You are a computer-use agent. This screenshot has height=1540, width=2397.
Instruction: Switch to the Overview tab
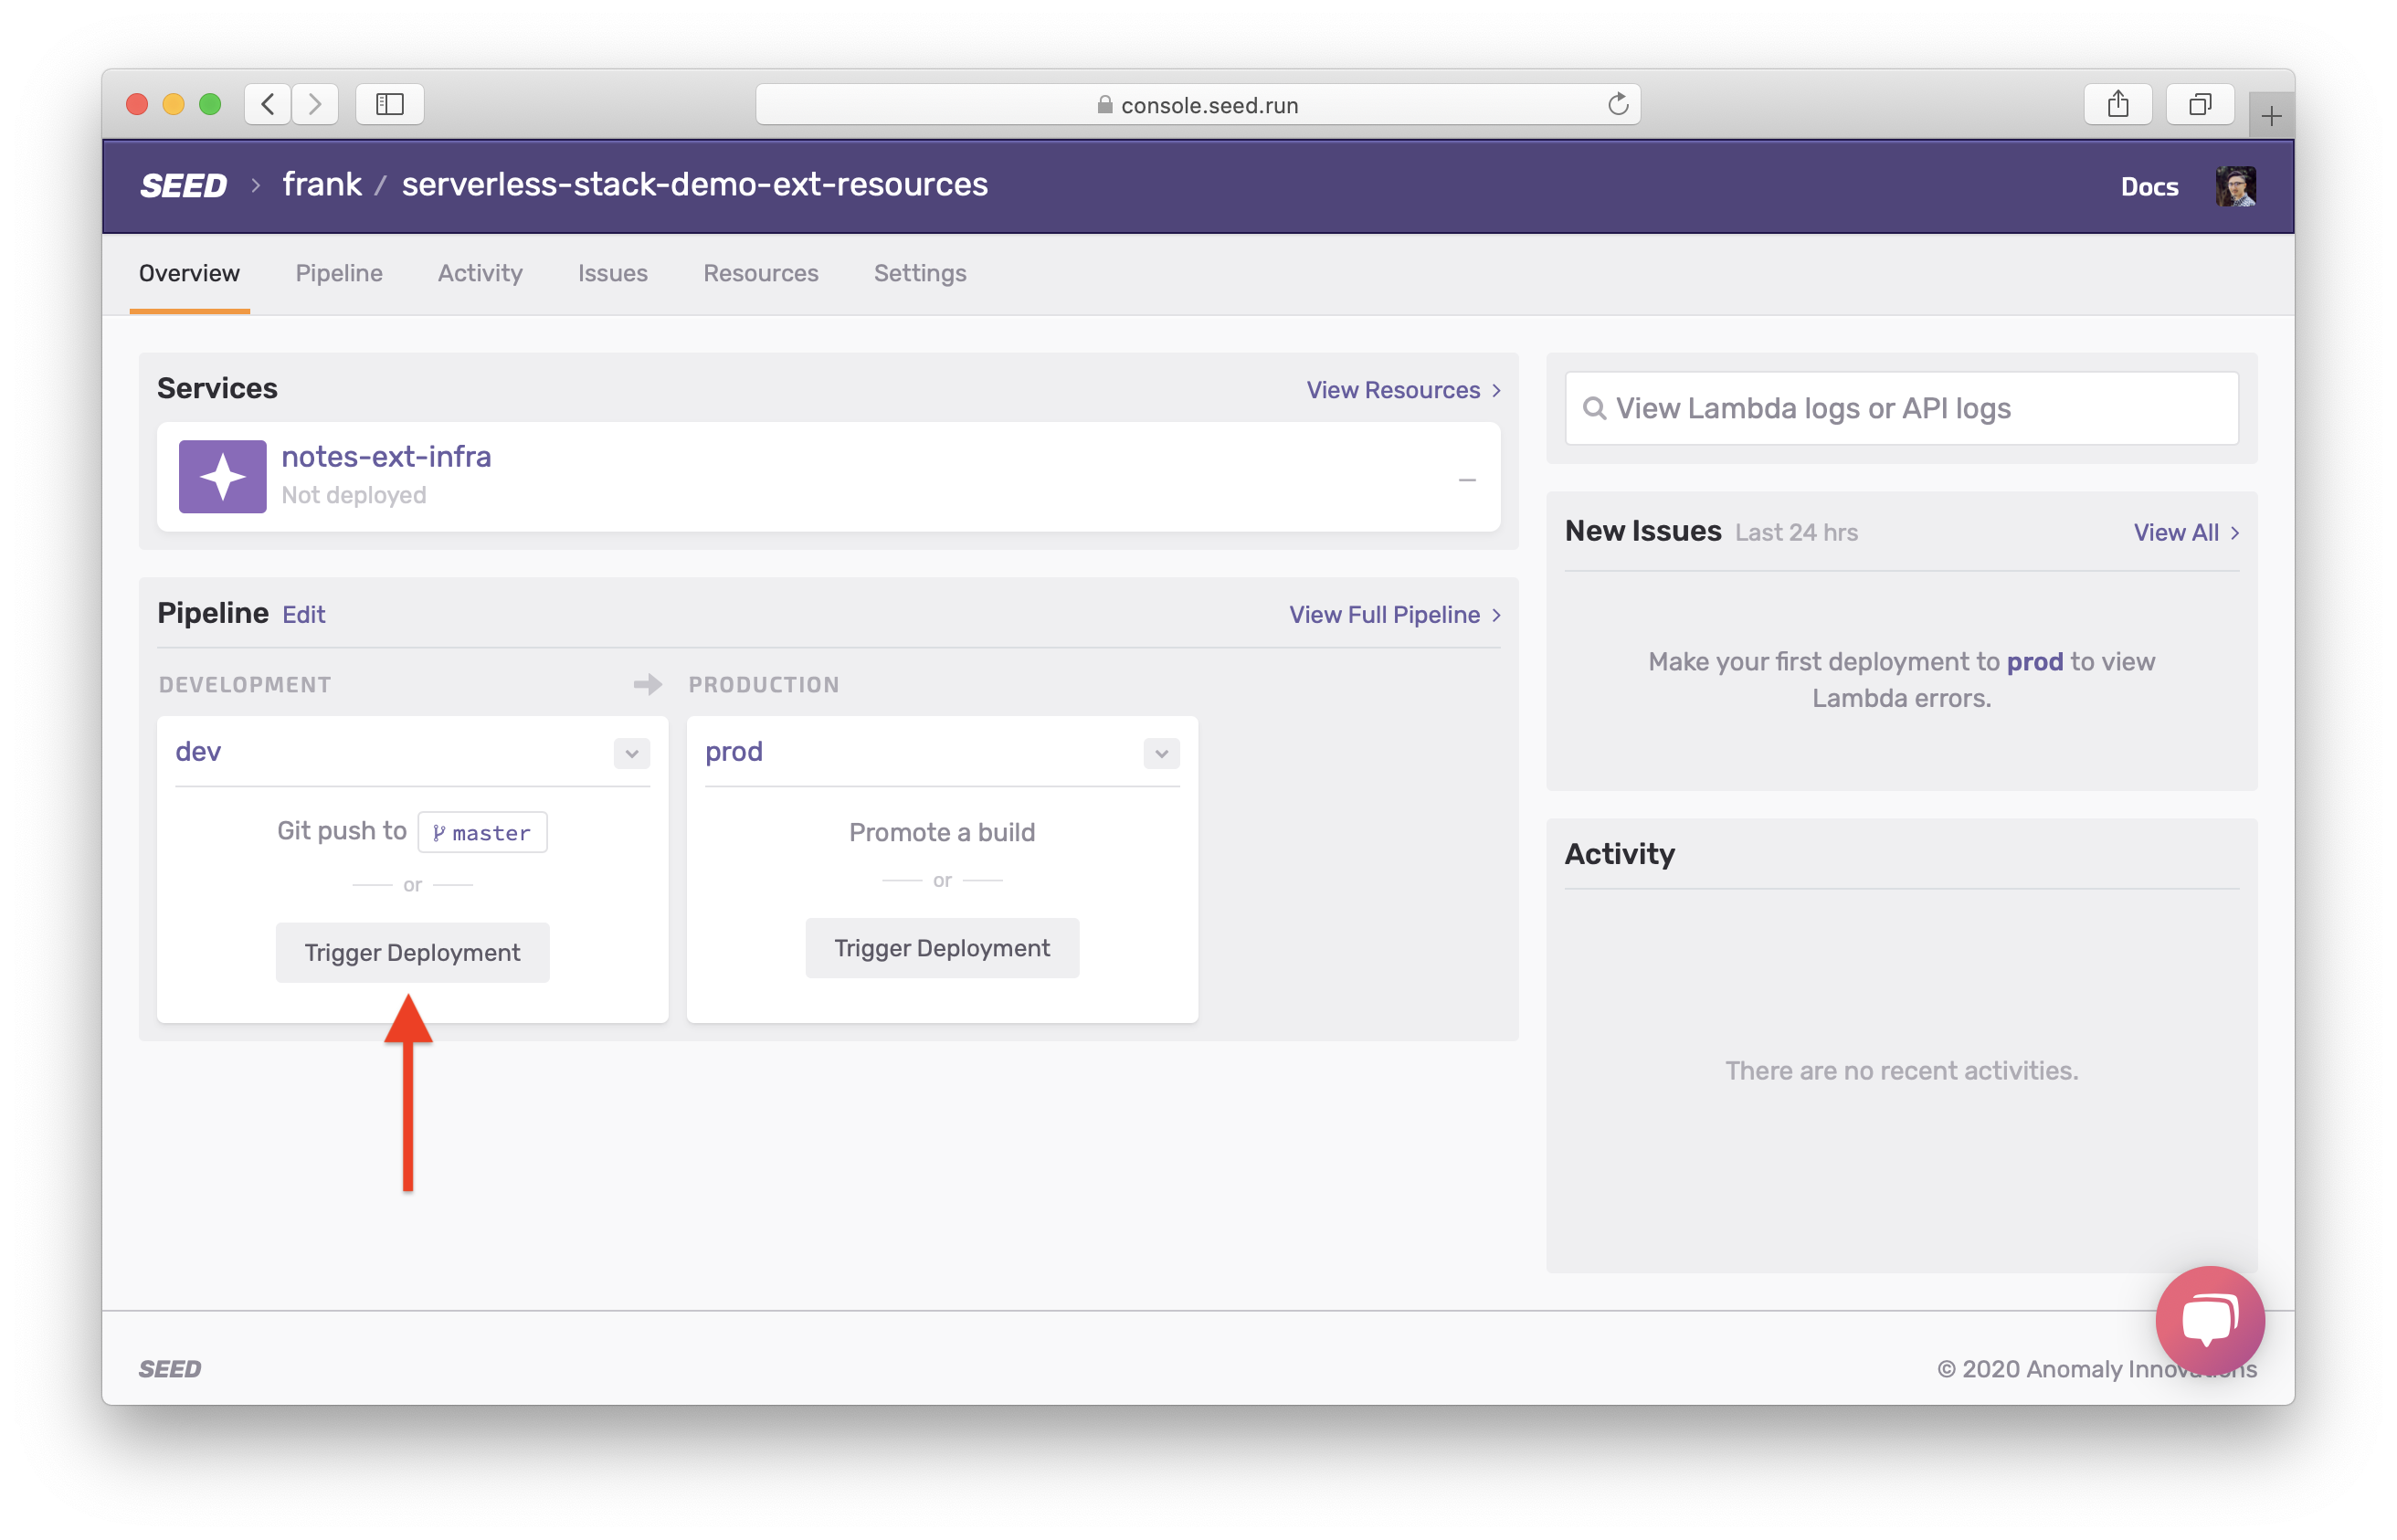(x=189, y=273)
